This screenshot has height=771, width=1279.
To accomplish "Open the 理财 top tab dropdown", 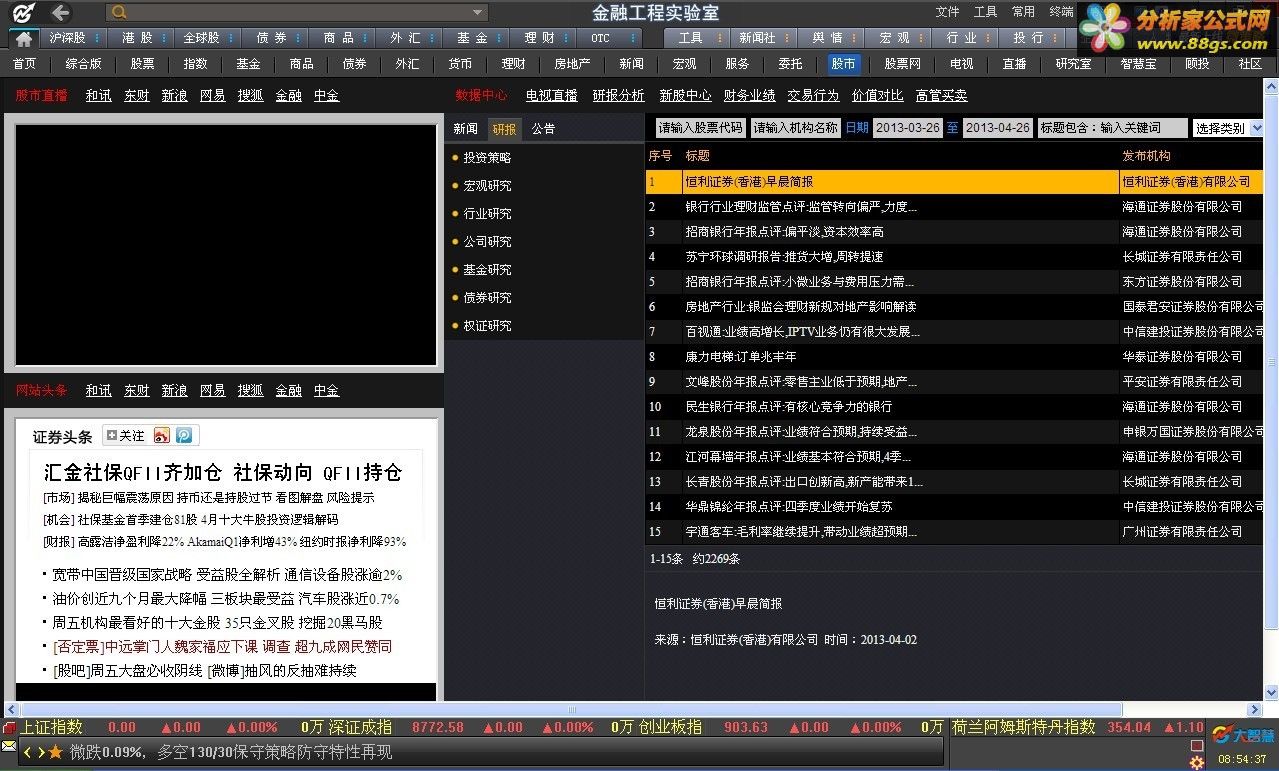I will tap(567, 38).
